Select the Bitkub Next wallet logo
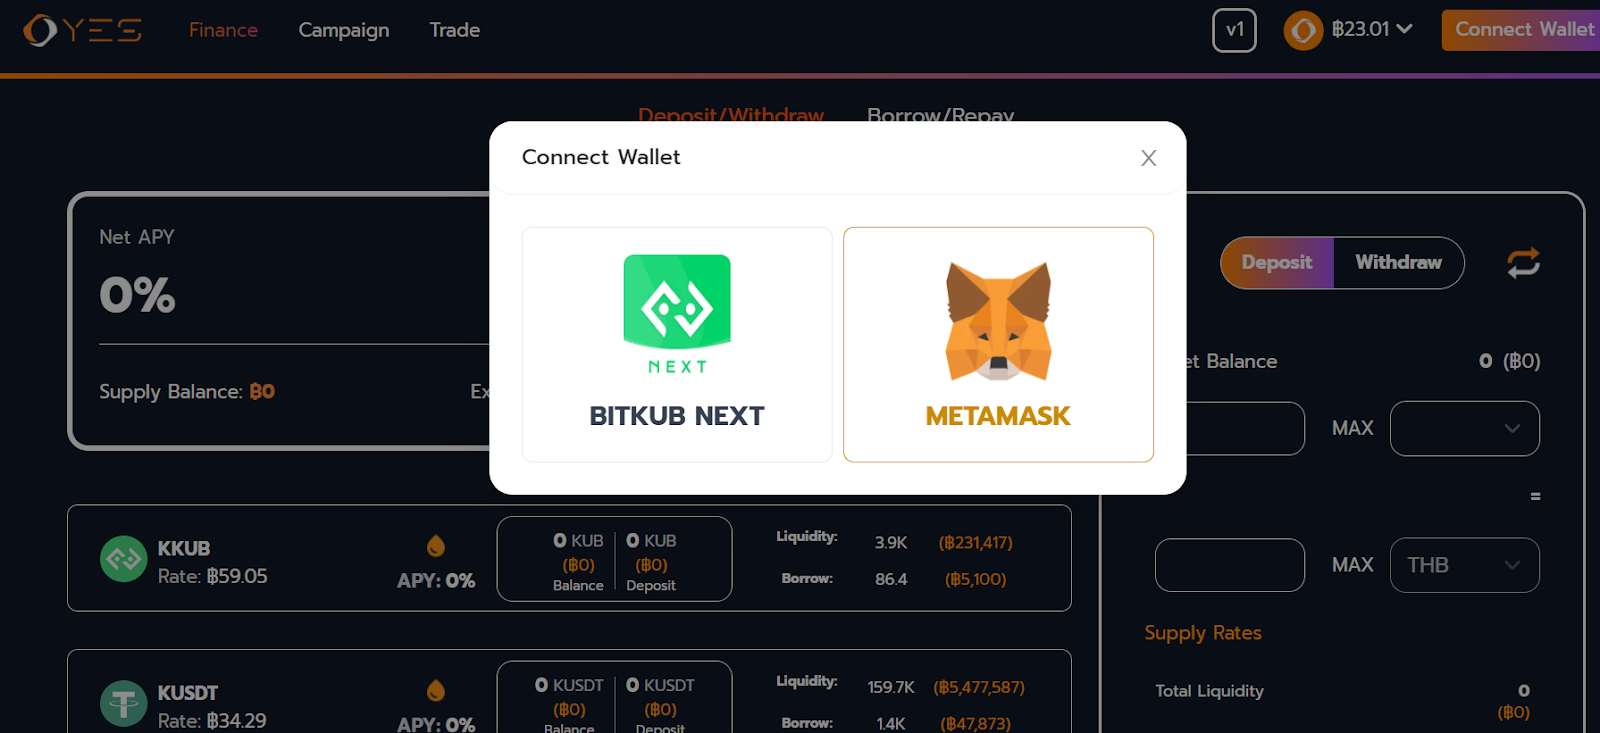The image size is (1600, 733). coord(677,312)
